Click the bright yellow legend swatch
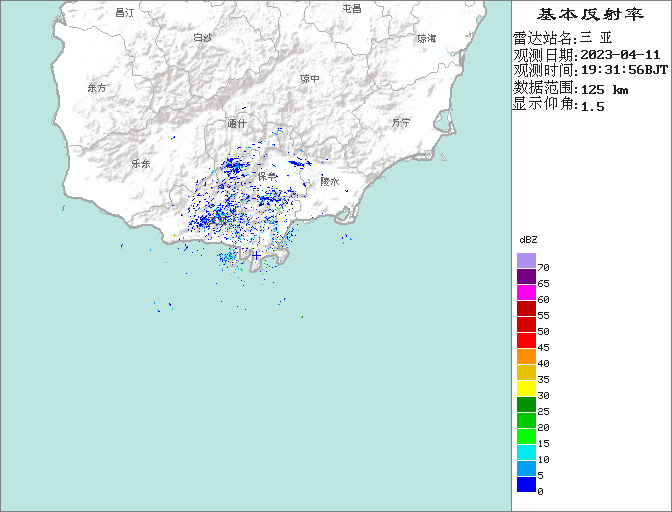 526,389
